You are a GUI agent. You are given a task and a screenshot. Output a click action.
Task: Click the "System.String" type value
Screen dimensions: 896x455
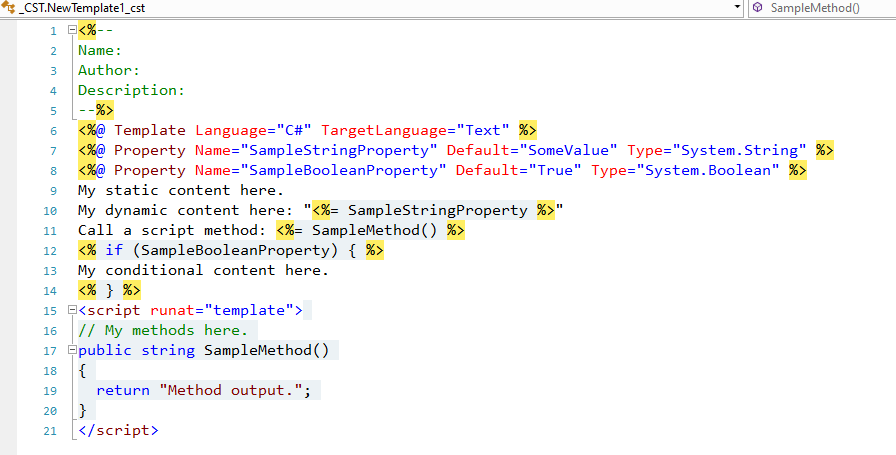[739, 150]
